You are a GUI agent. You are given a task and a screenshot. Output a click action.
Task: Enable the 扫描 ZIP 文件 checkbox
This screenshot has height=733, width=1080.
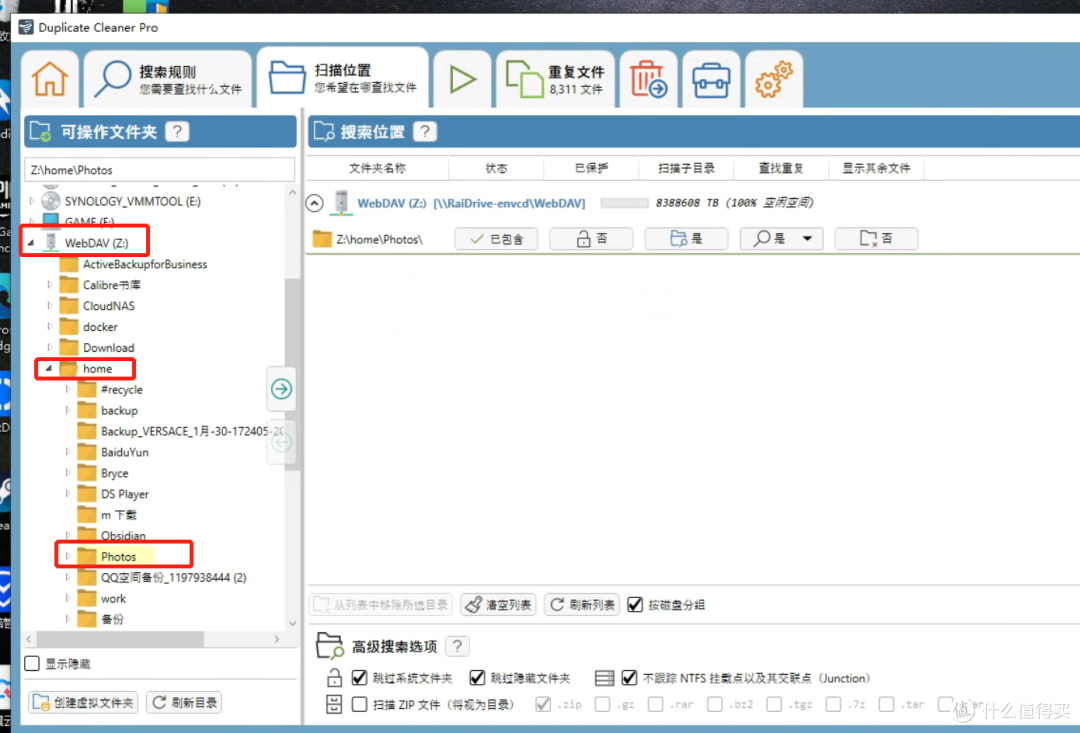click(359, 704)
